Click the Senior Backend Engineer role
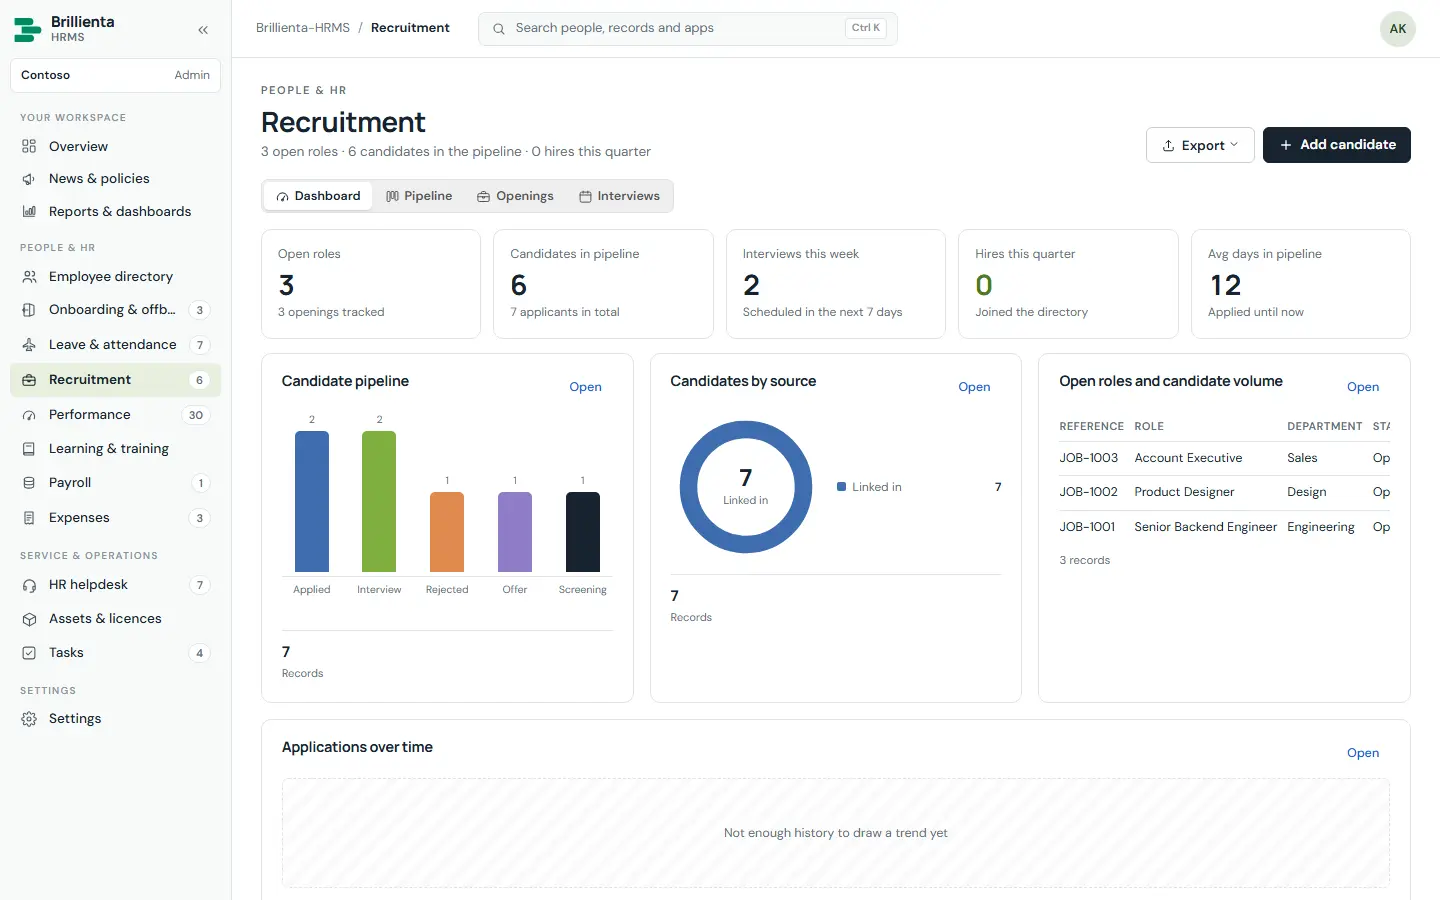This screenshot has width=1440, height=900. click(x=1205, y=527)
